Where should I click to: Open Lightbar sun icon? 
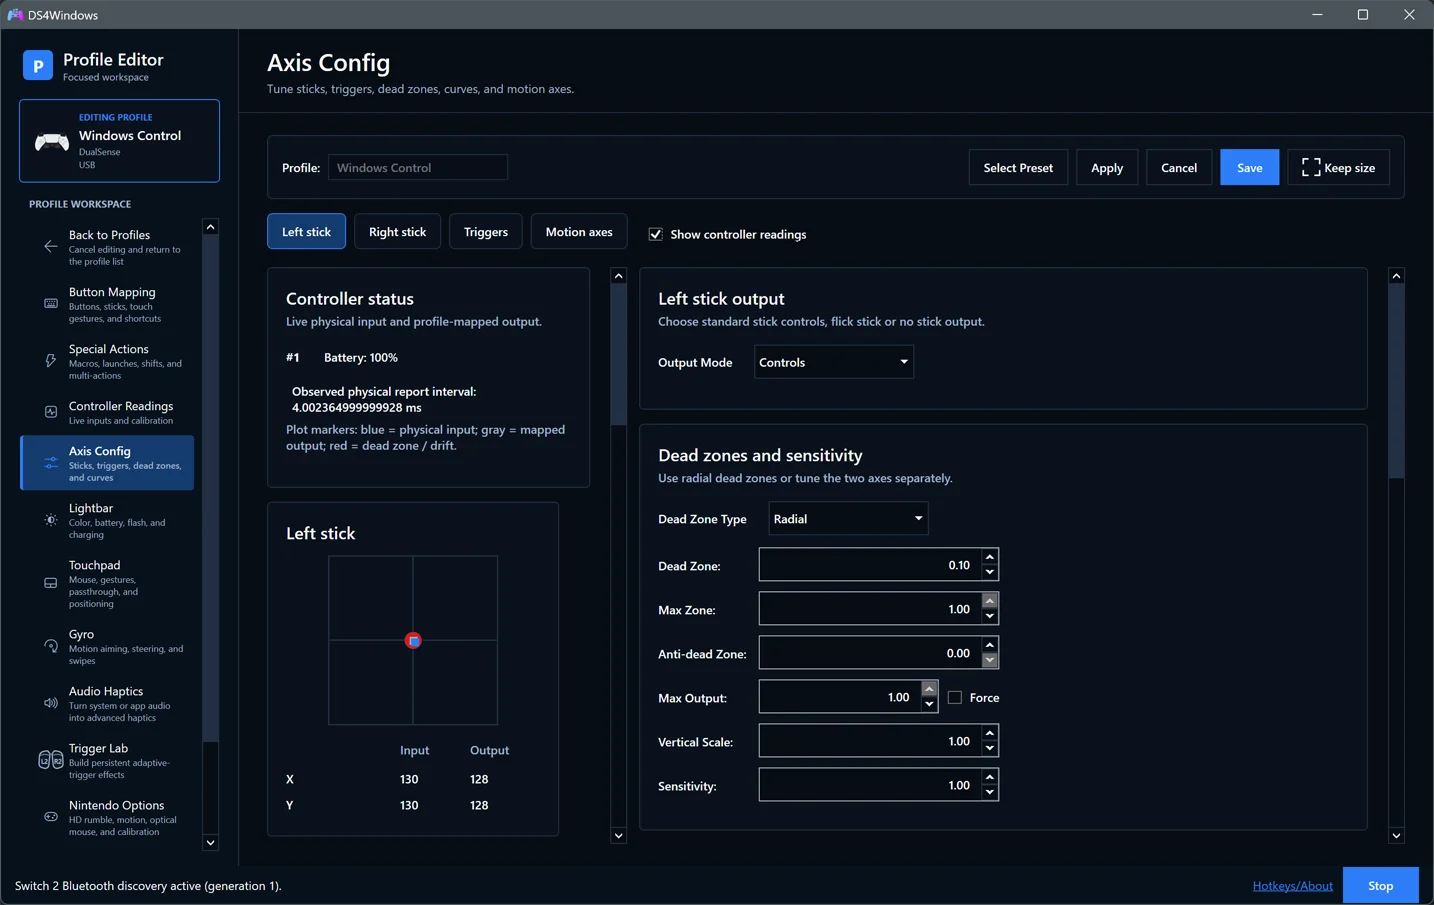(51, 520)
